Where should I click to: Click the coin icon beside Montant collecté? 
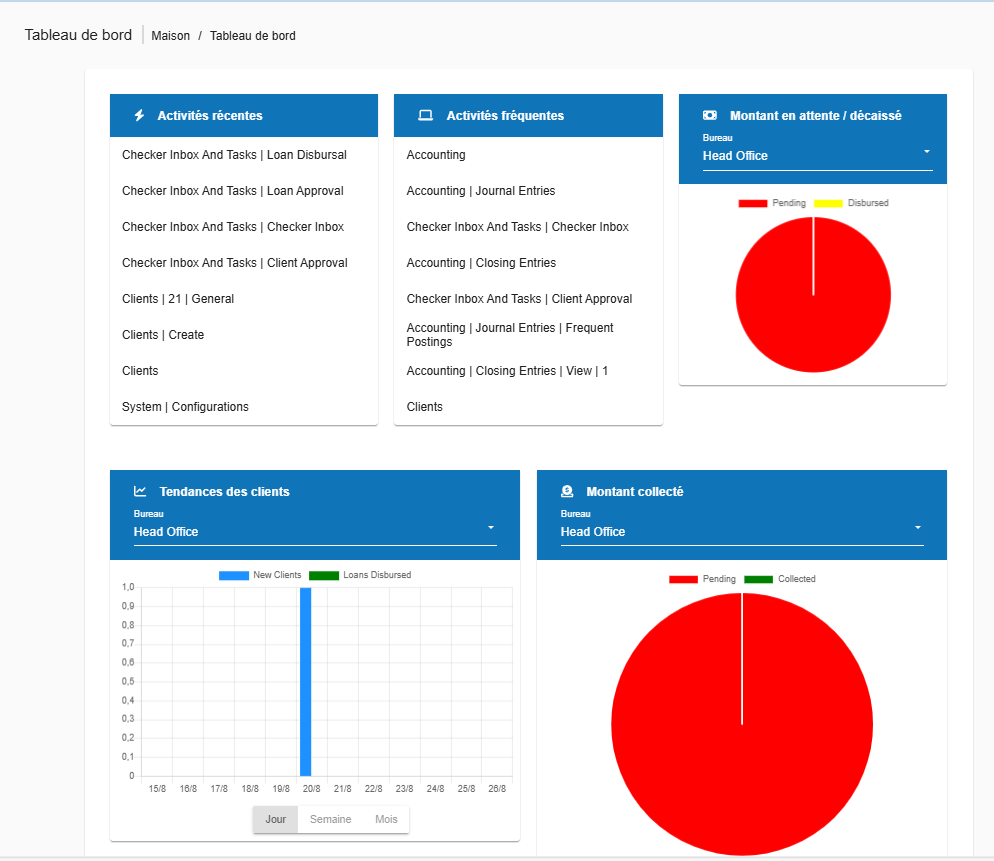click(x=567, y=492)
